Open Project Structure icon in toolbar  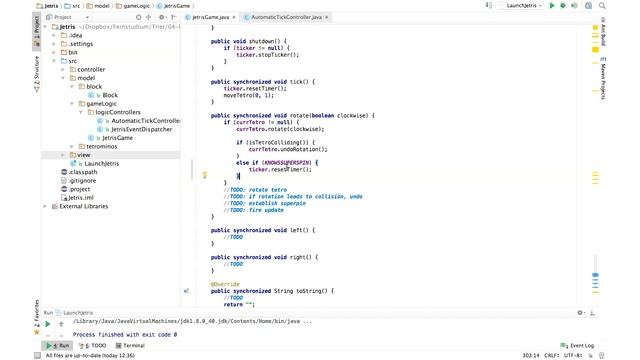coord(588,6)
